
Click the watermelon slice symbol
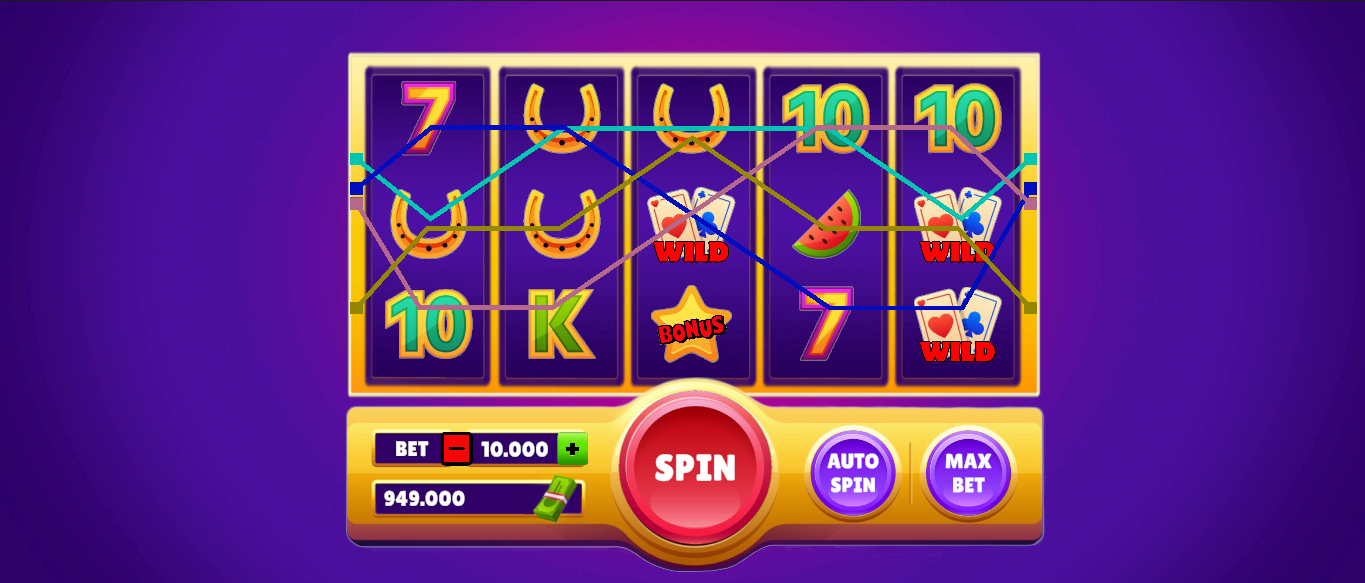[827, 225]
